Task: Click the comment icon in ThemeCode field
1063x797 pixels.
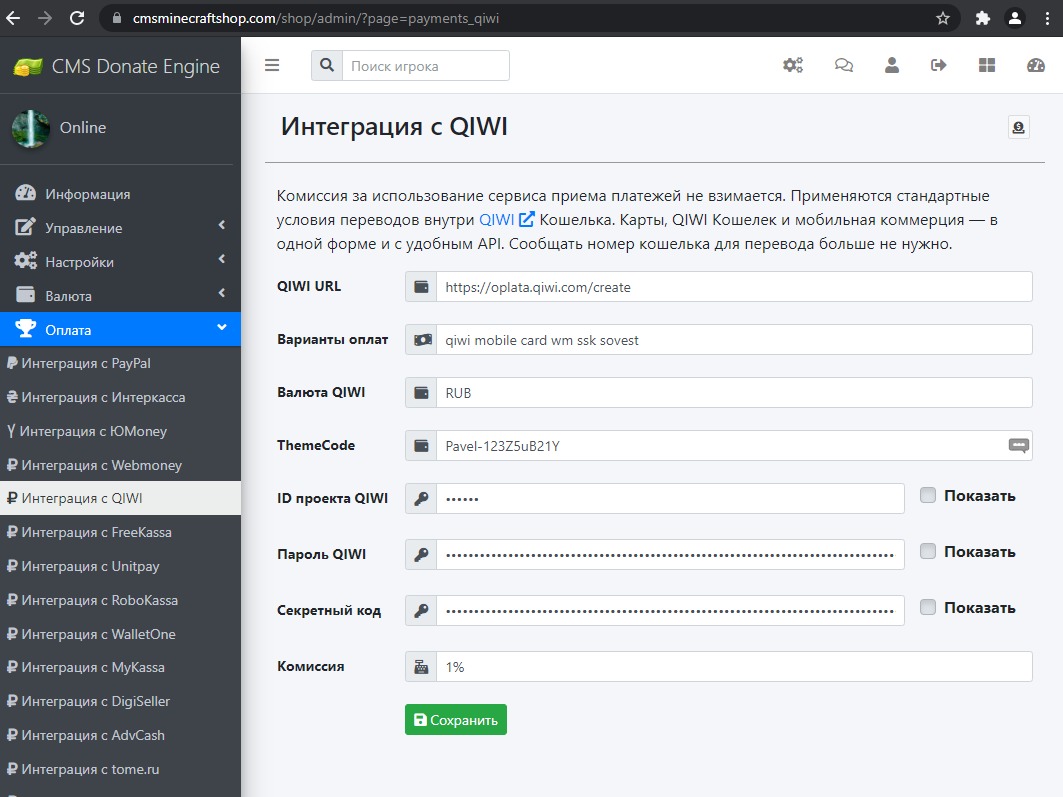Action: coord(1018,446)
